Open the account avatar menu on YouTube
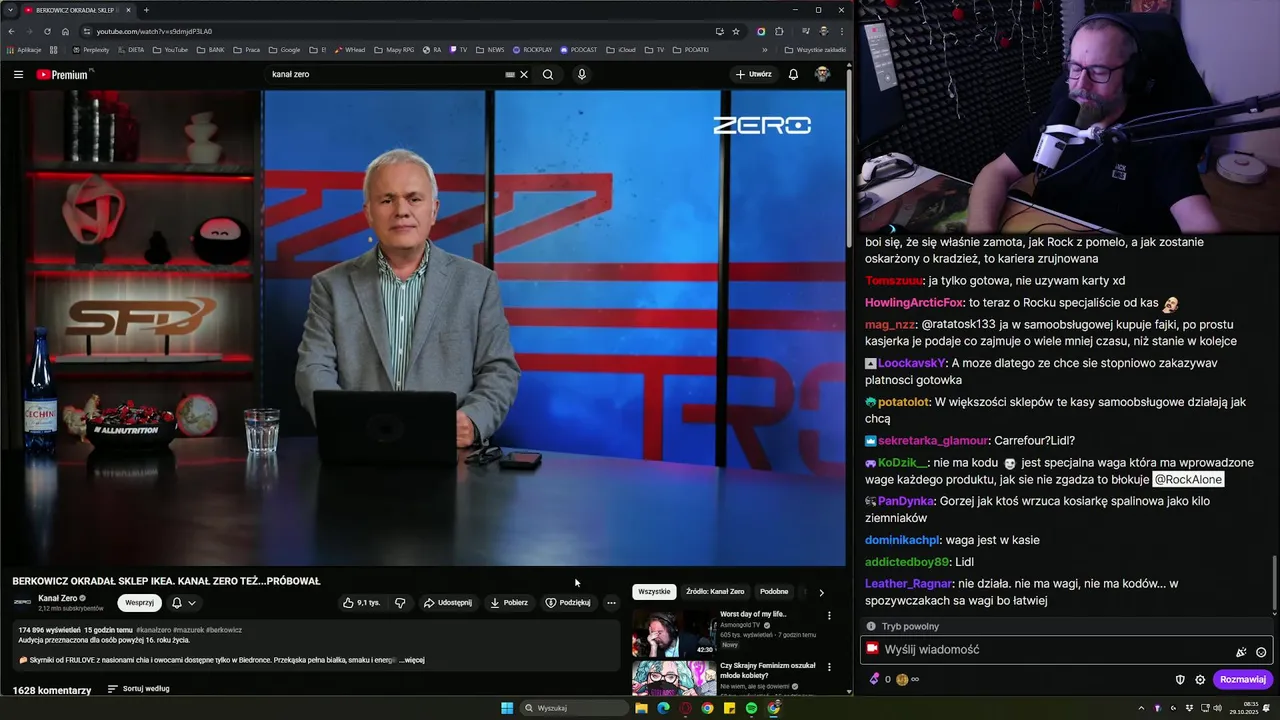The height and width of the screenshot is (720, 1280). [822, 74]
